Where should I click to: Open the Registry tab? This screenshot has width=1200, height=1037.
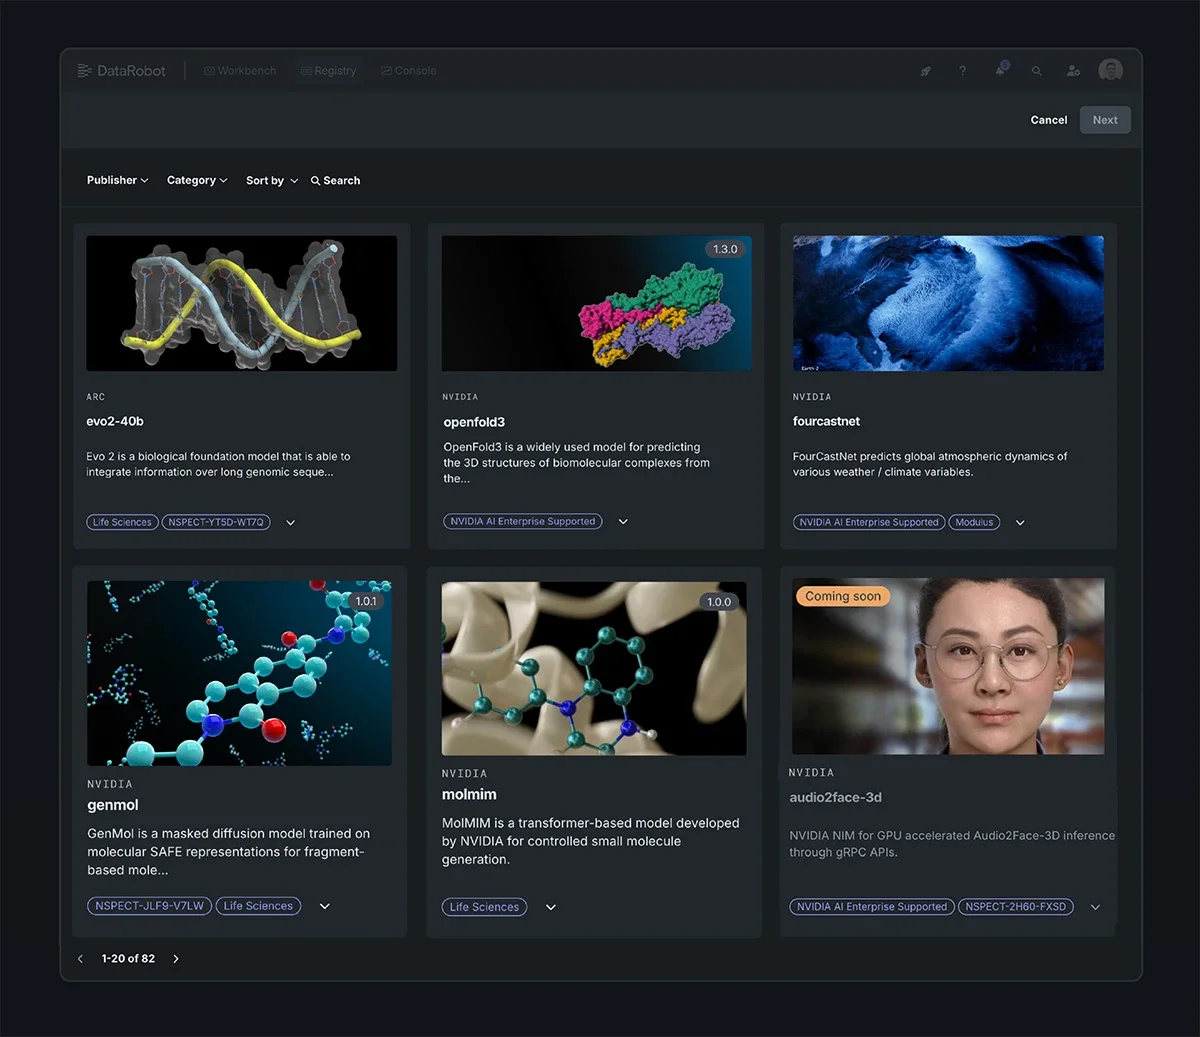click(328, 71)
